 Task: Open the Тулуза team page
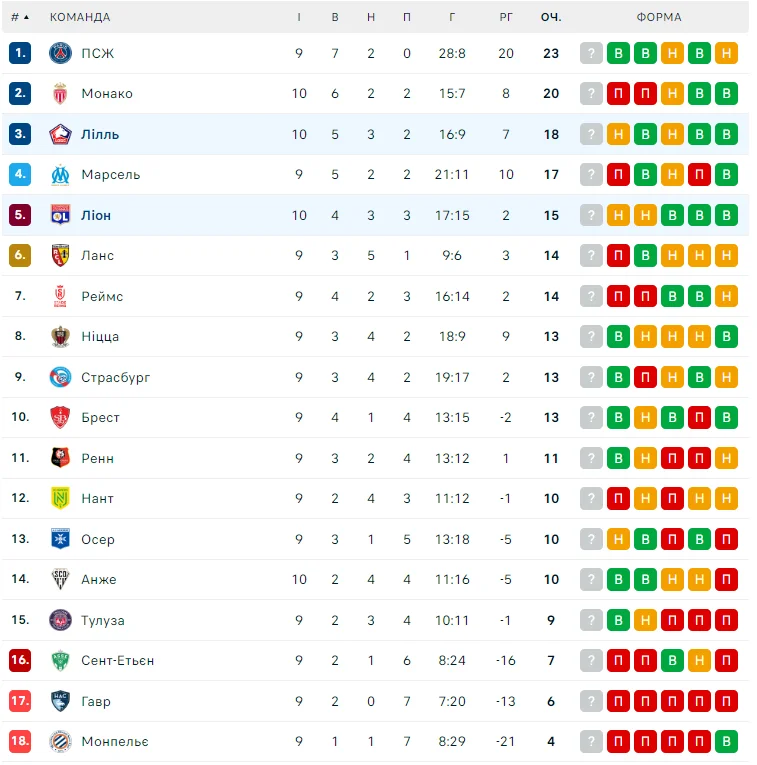[103, 620]
